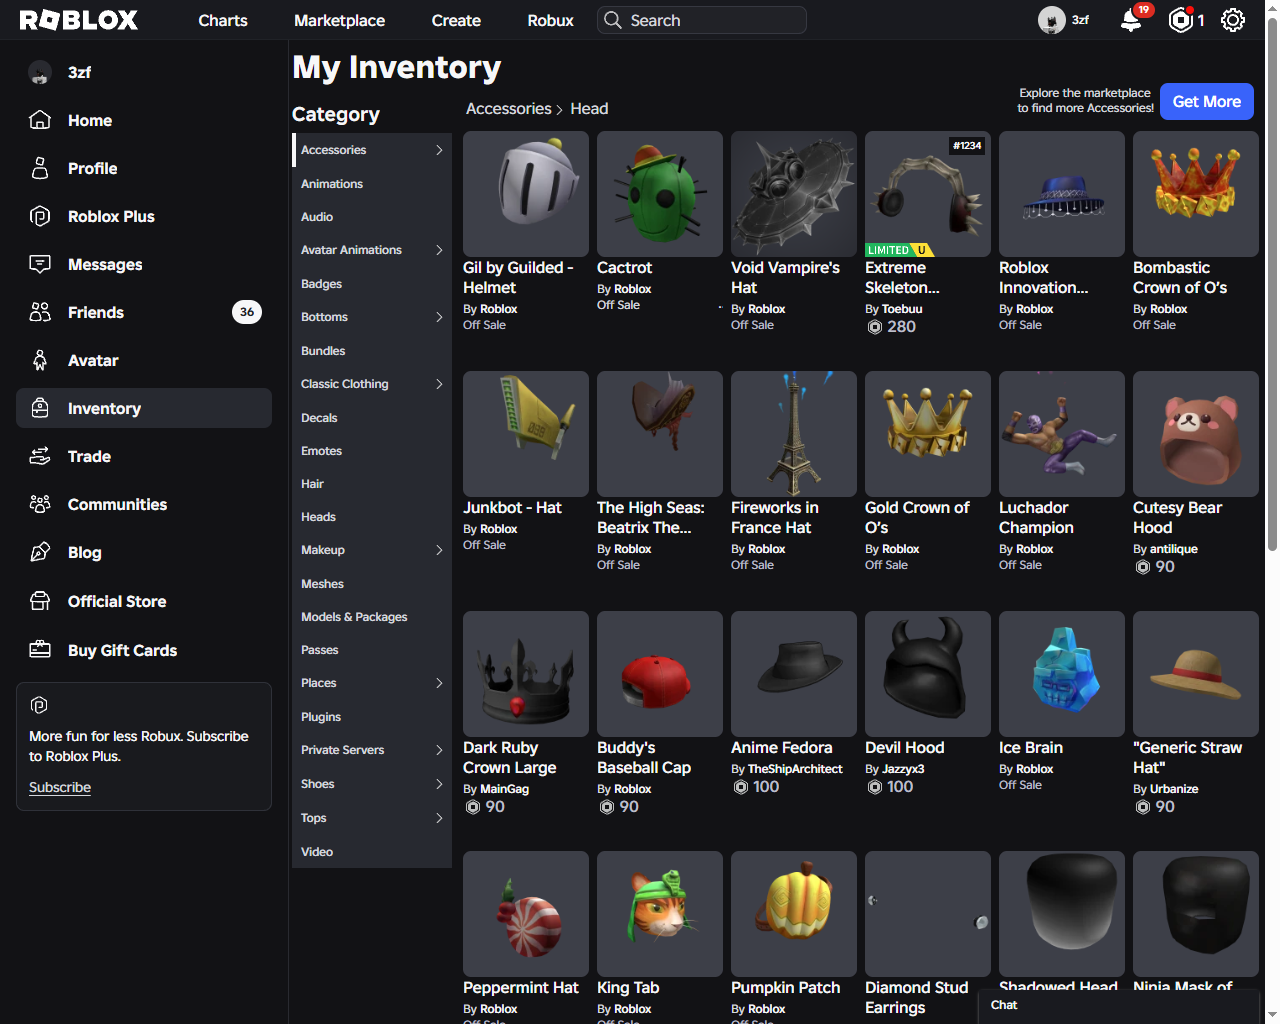The height and width of the screenshot is (1024, 1280).
Task: Expand the Shoes category
Action: (439, 784)
